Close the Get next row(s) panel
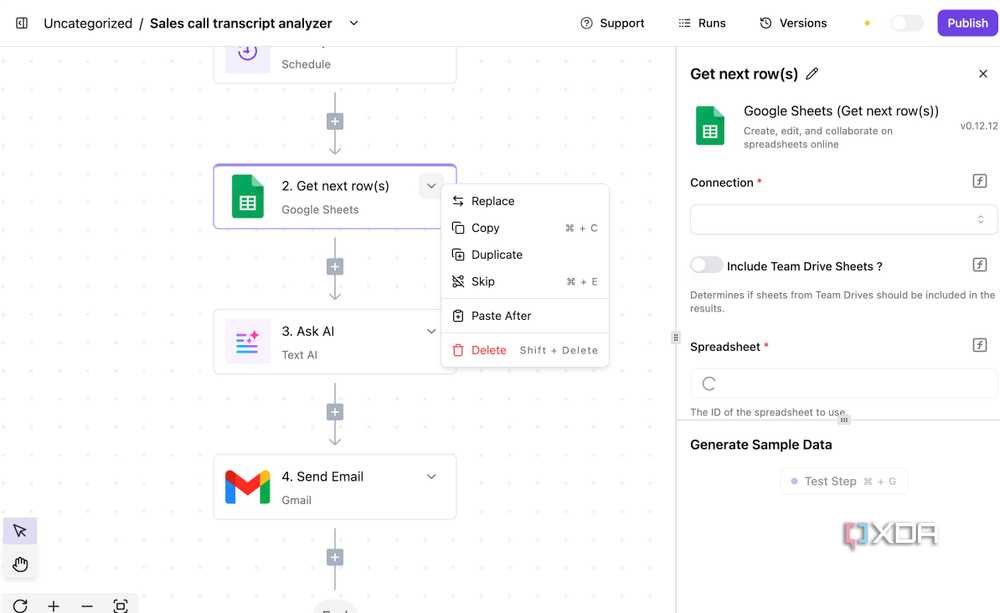 (x=983, y=74)
